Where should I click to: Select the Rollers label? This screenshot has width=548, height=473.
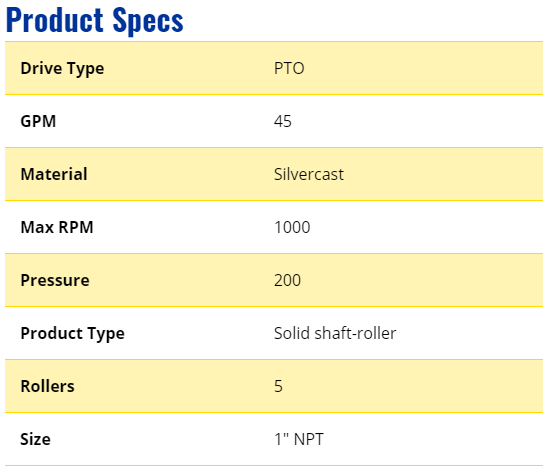pyautogui.click(x=48, y=386)
